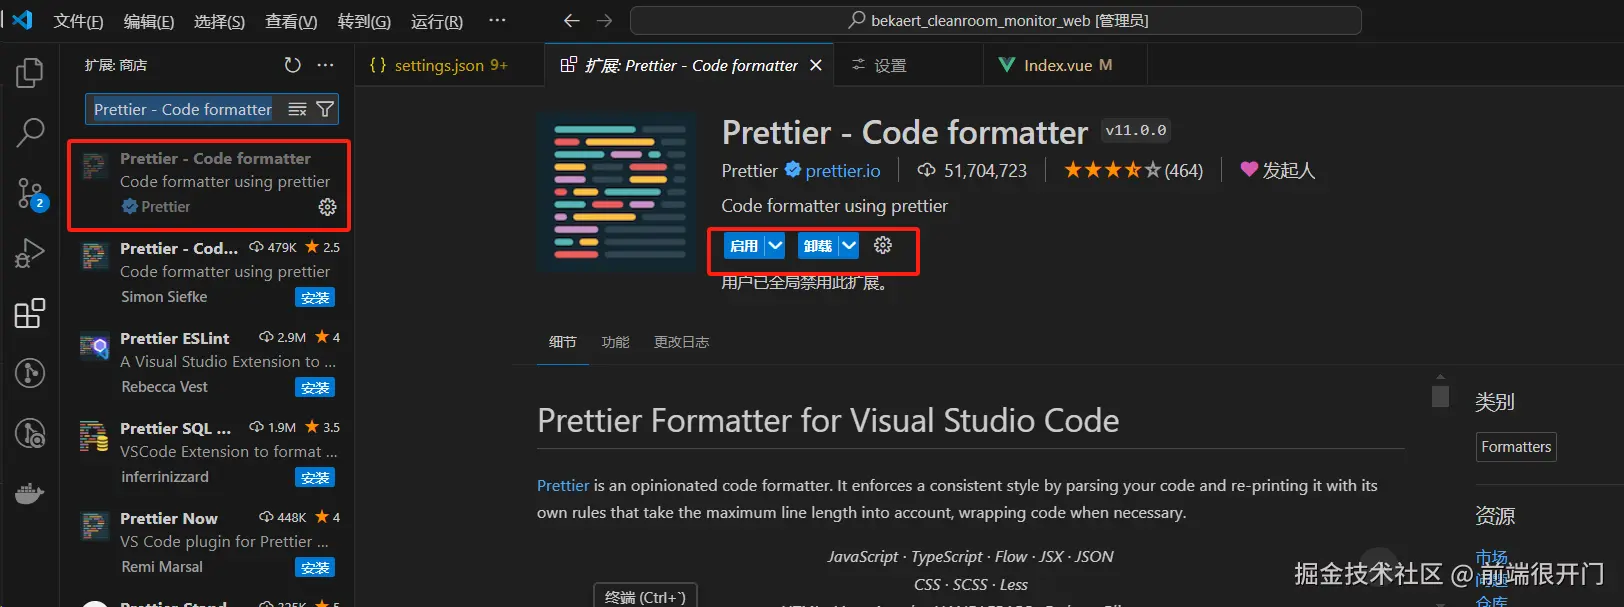
Task: Select Prettier ESLint extension list item
Action: tap(208, 363)
